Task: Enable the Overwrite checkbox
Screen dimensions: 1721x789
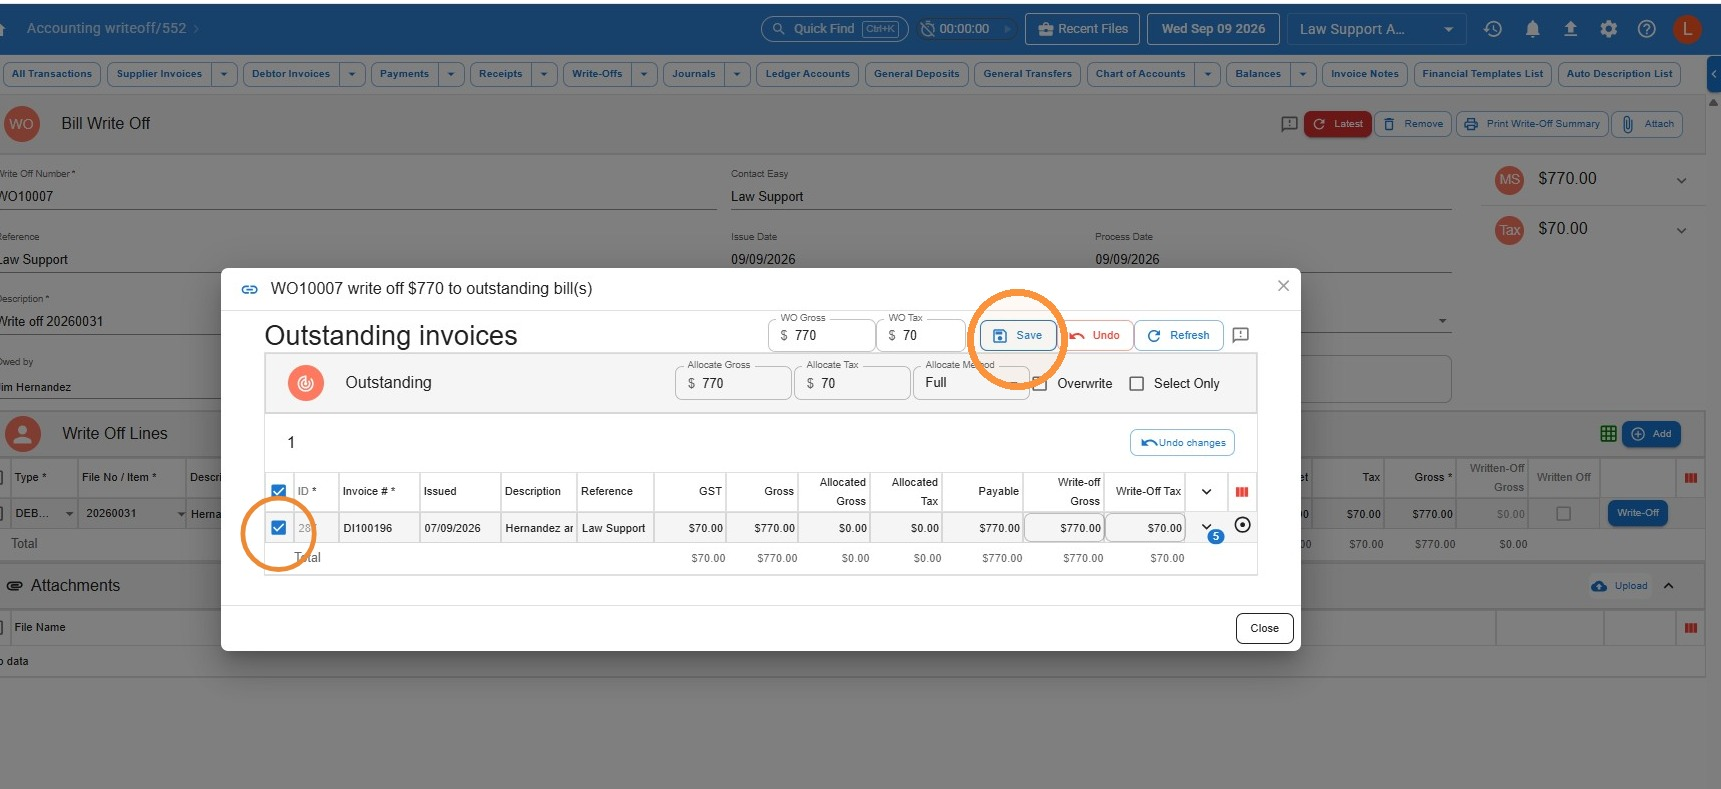Action: click(x=1040, y=384)
